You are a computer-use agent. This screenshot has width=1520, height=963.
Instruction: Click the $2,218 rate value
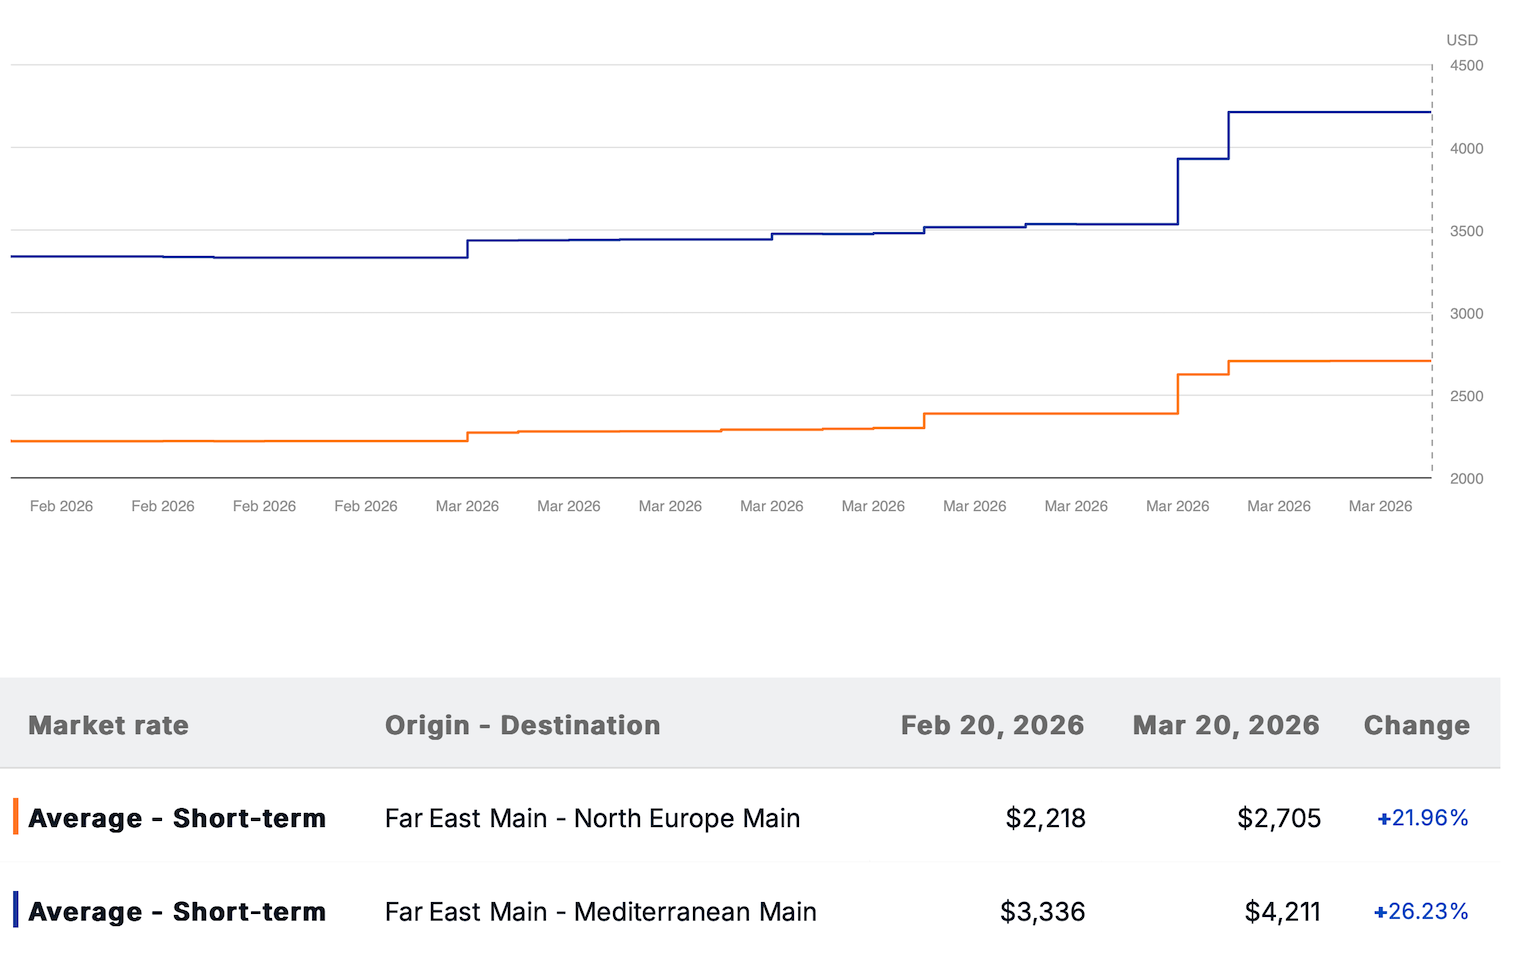(x=1045, y=818)
